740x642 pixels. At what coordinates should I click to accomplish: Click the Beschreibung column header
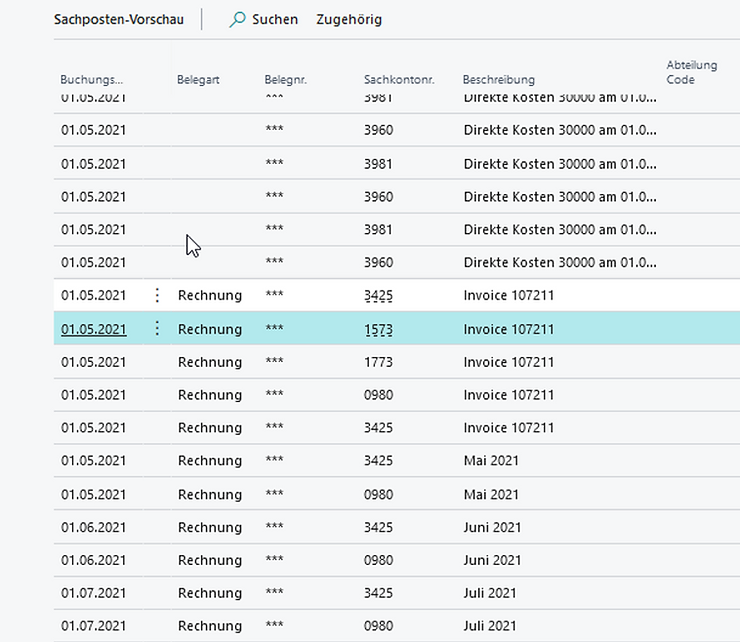498,79
